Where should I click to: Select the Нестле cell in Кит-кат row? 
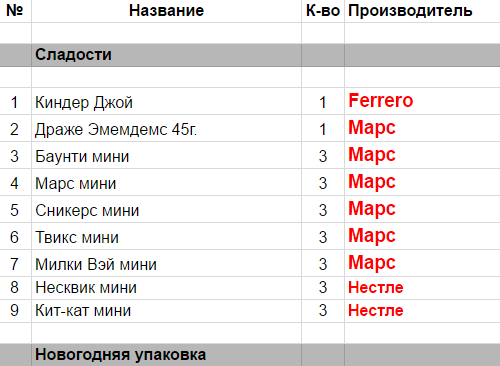pos(422,311)
